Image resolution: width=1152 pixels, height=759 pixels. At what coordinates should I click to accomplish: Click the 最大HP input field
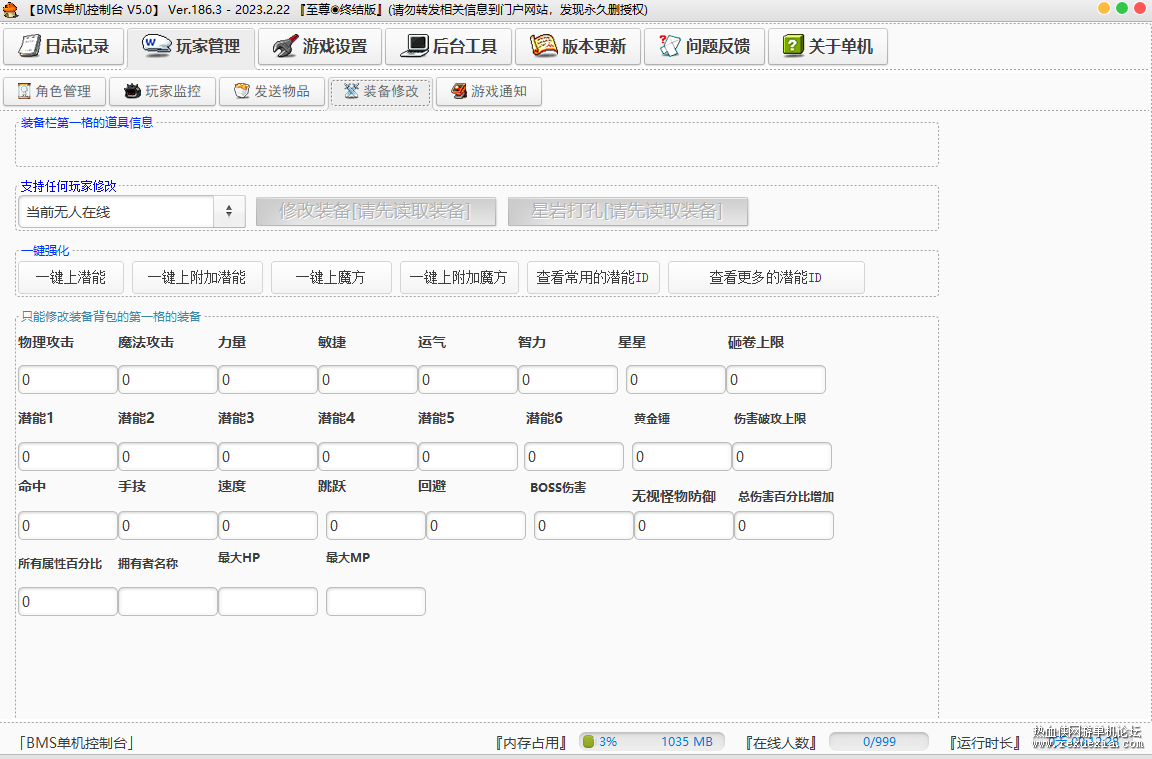pyautogui.click(x=267, y=602)
